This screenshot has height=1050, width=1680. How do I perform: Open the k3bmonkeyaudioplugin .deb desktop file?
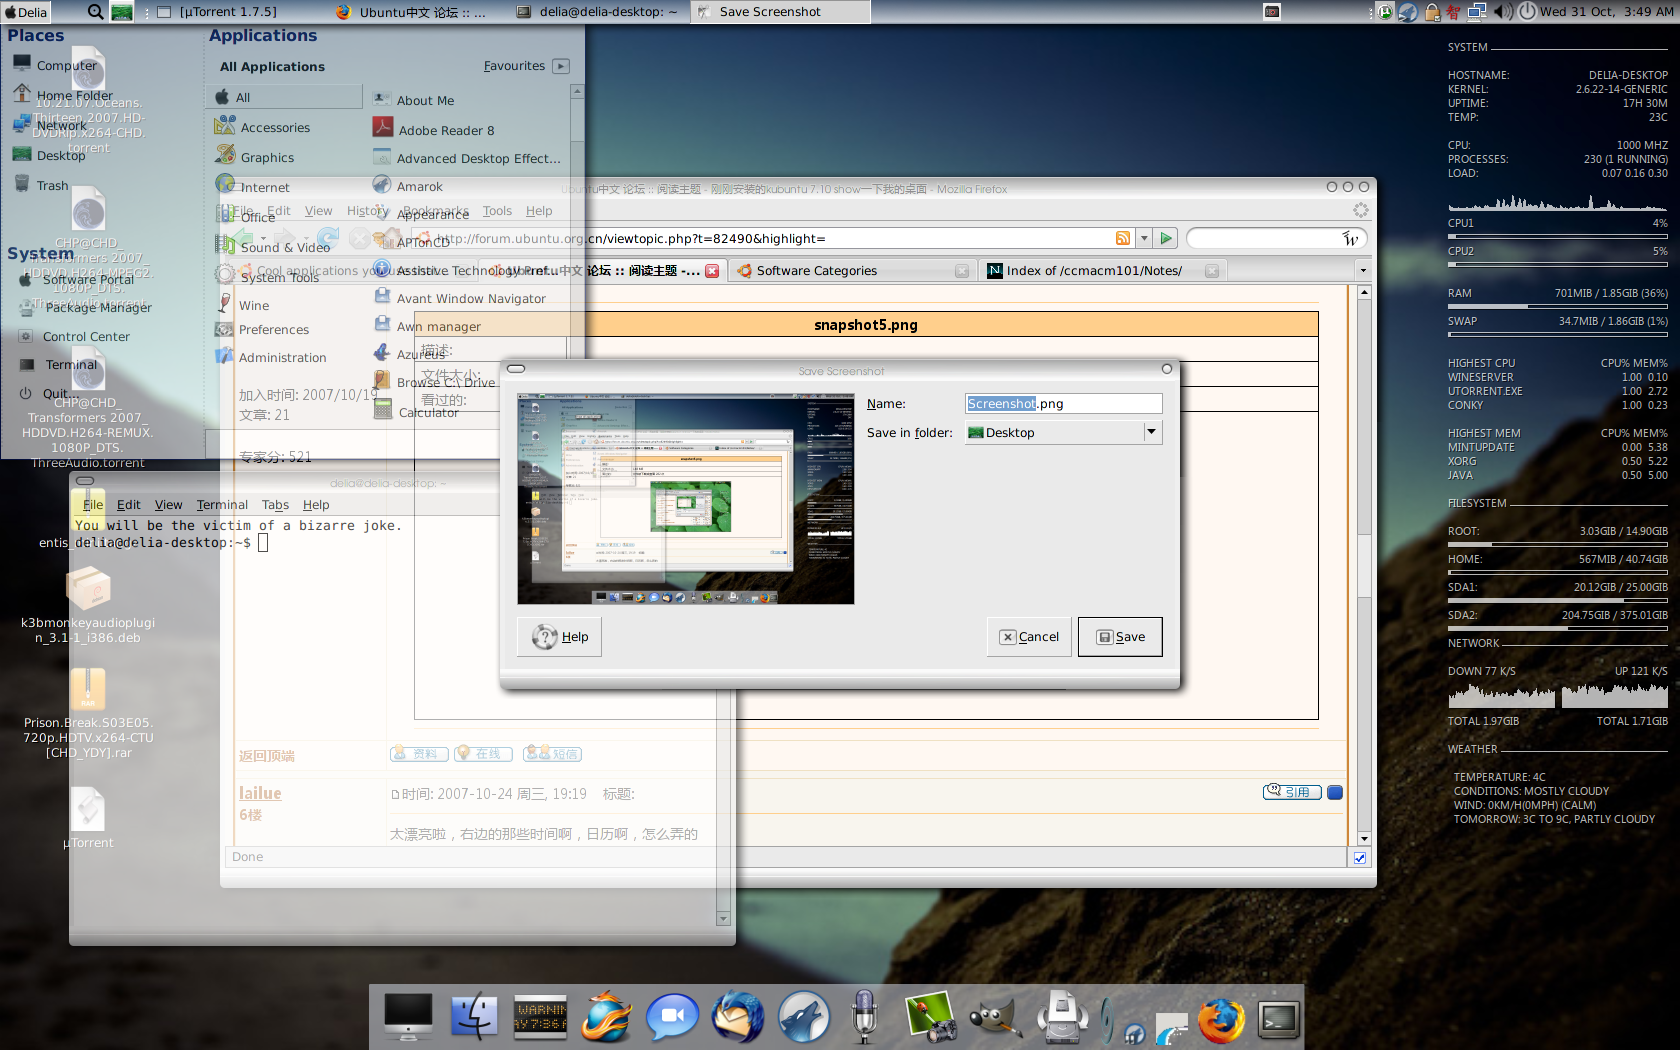point(88,604)
